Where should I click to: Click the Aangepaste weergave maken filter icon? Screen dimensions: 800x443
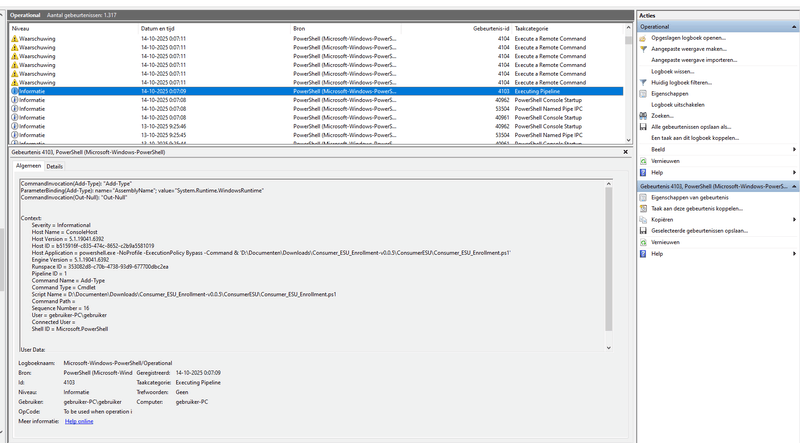643,49
